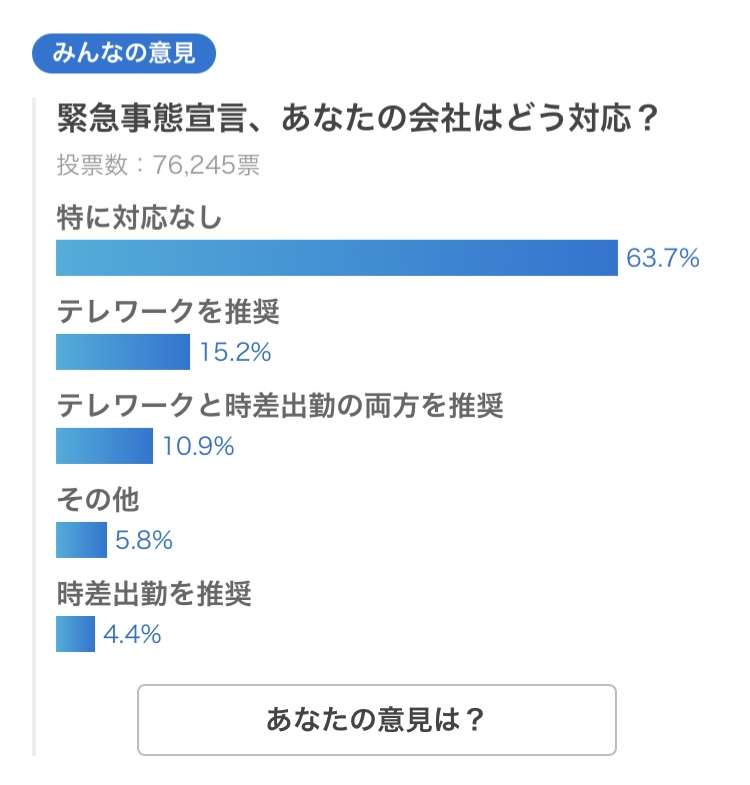Click the みんなの意見 badge
This screenshot has height=785, width=750.
pyautogui.click(x=124, y=53)
